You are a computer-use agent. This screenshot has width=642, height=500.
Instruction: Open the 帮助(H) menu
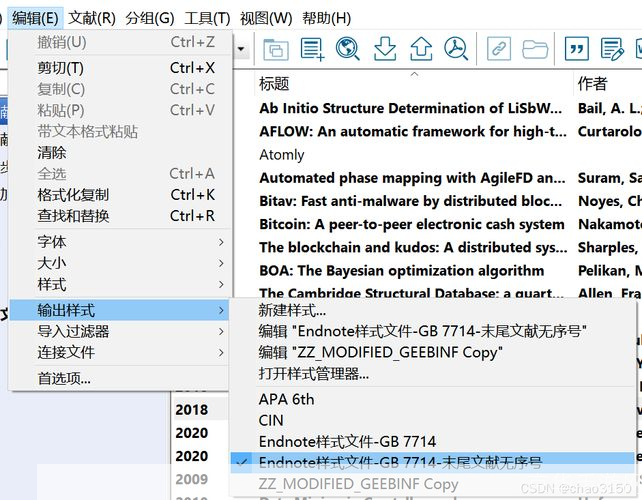point(326,18)
